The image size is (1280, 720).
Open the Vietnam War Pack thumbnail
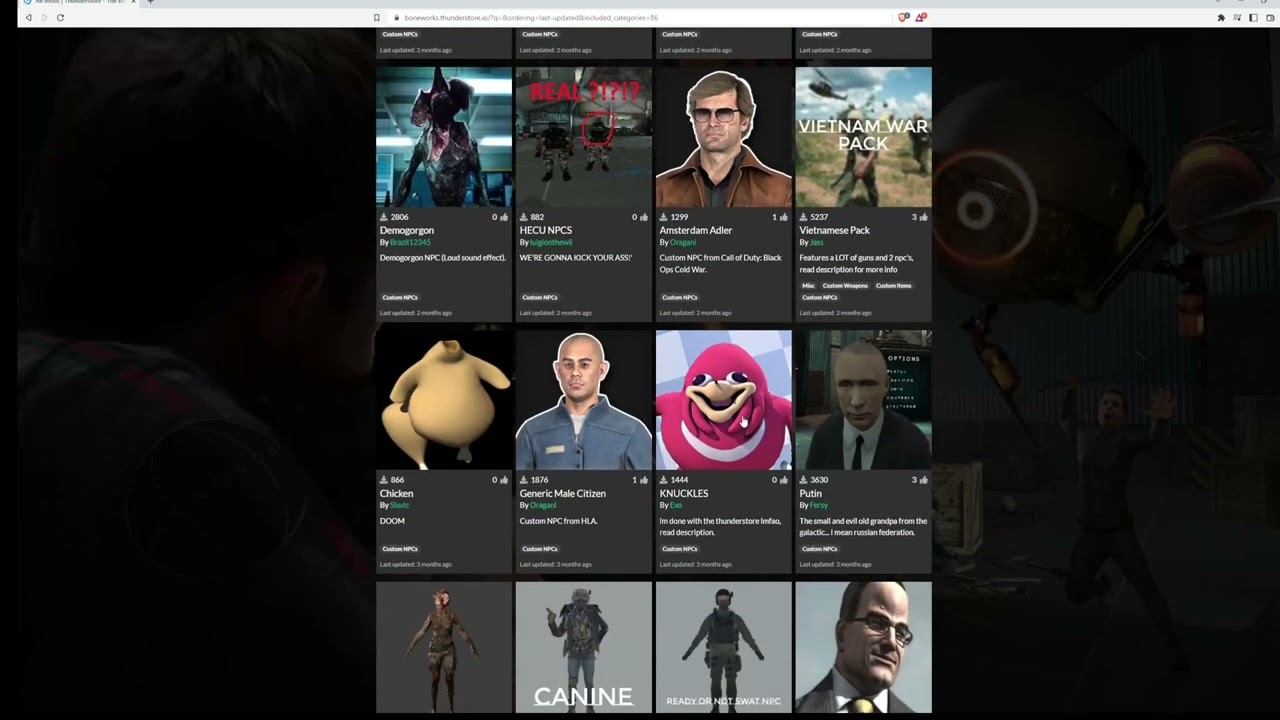pos(864,137)
